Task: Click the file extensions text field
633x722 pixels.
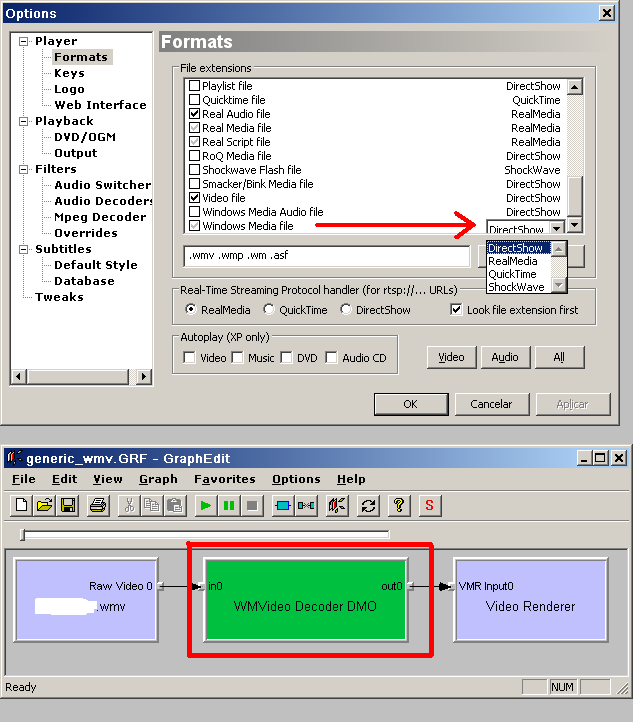Action: 326,256
